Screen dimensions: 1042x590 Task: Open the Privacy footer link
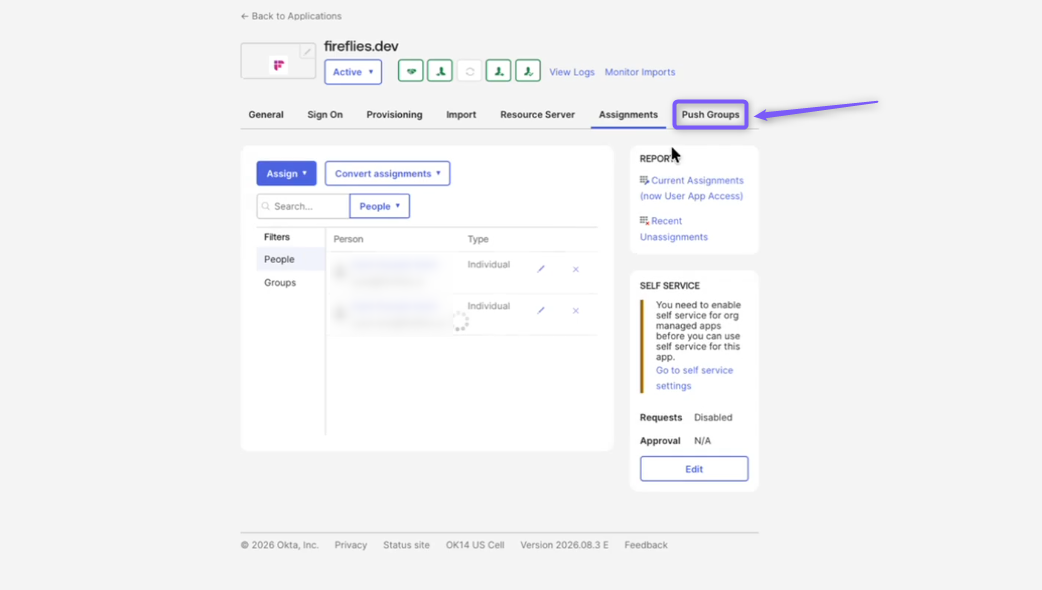point(351,545)
